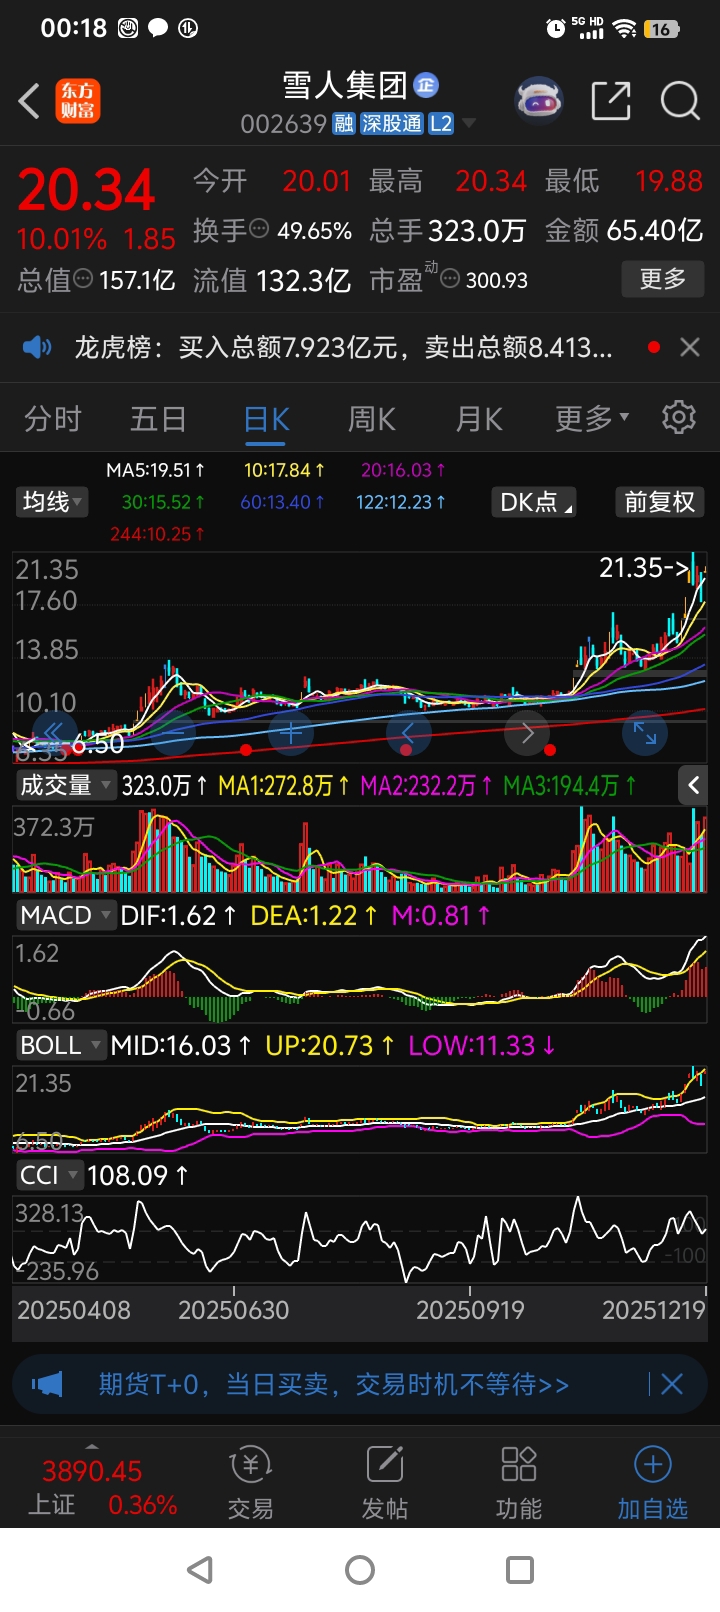Tap Android recents square button

[520, 1569]
